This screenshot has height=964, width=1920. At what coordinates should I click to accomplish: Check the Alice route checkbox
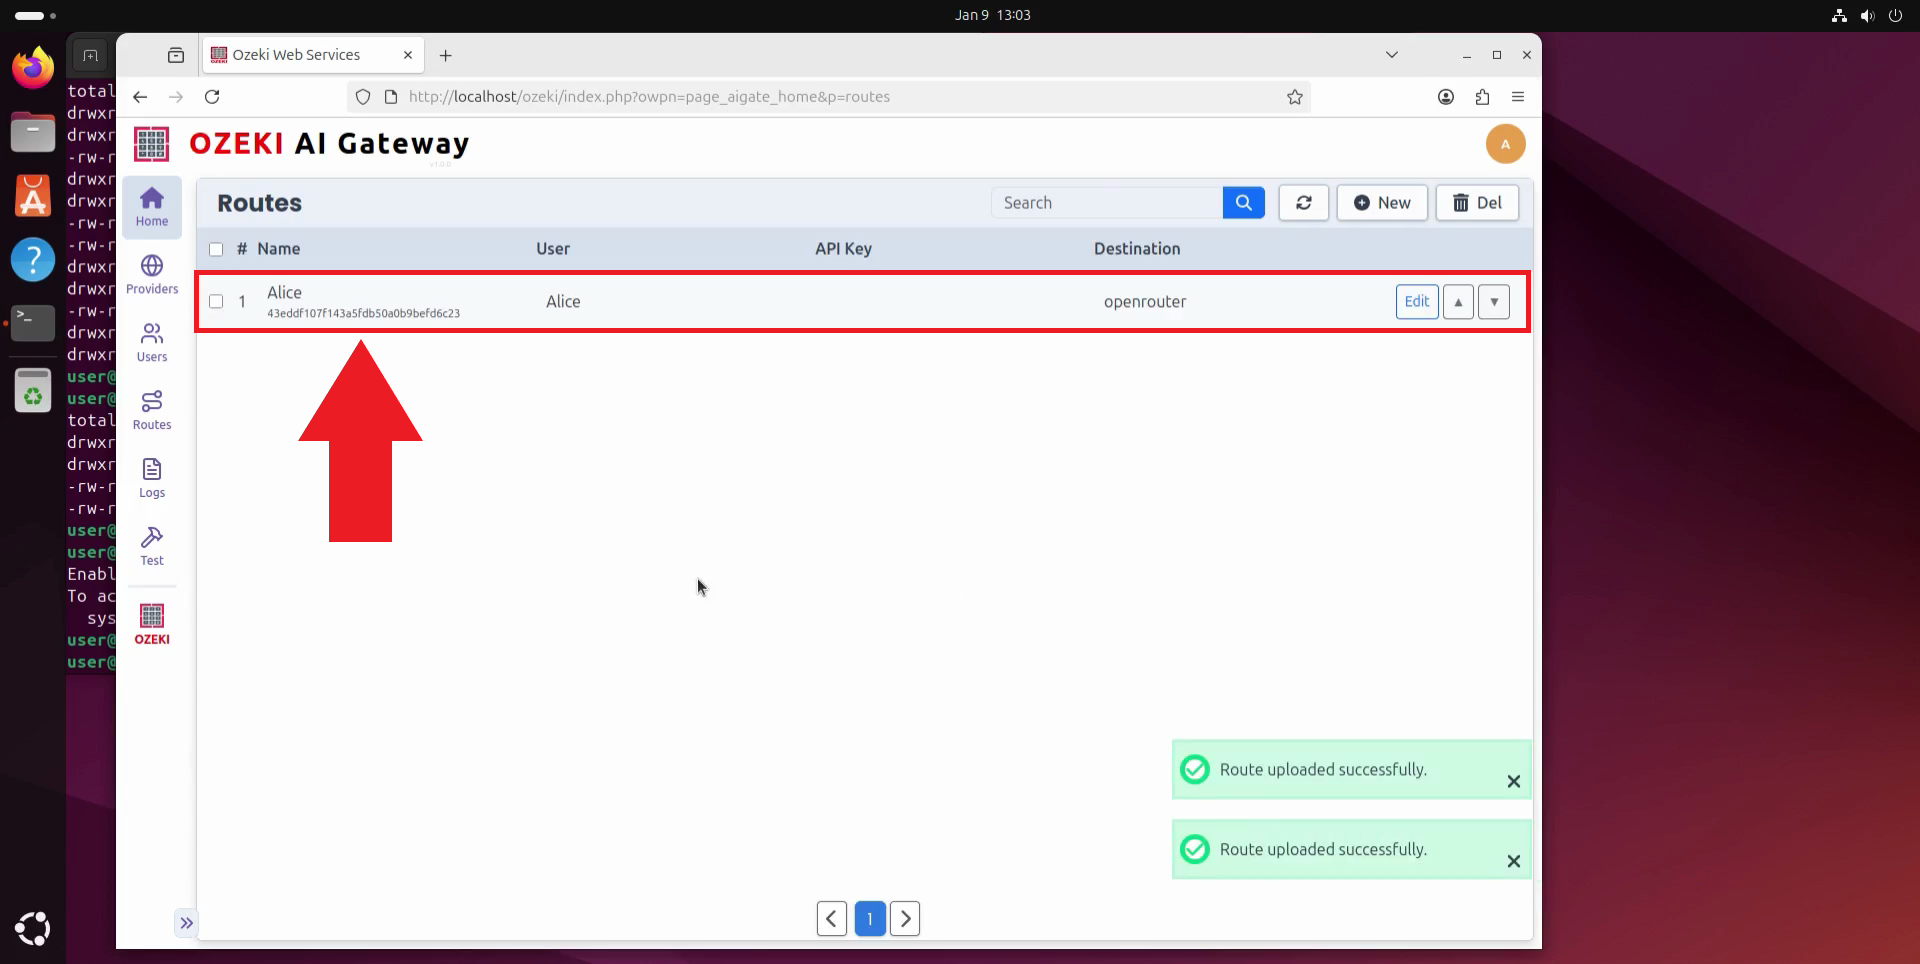coord(216,301)
